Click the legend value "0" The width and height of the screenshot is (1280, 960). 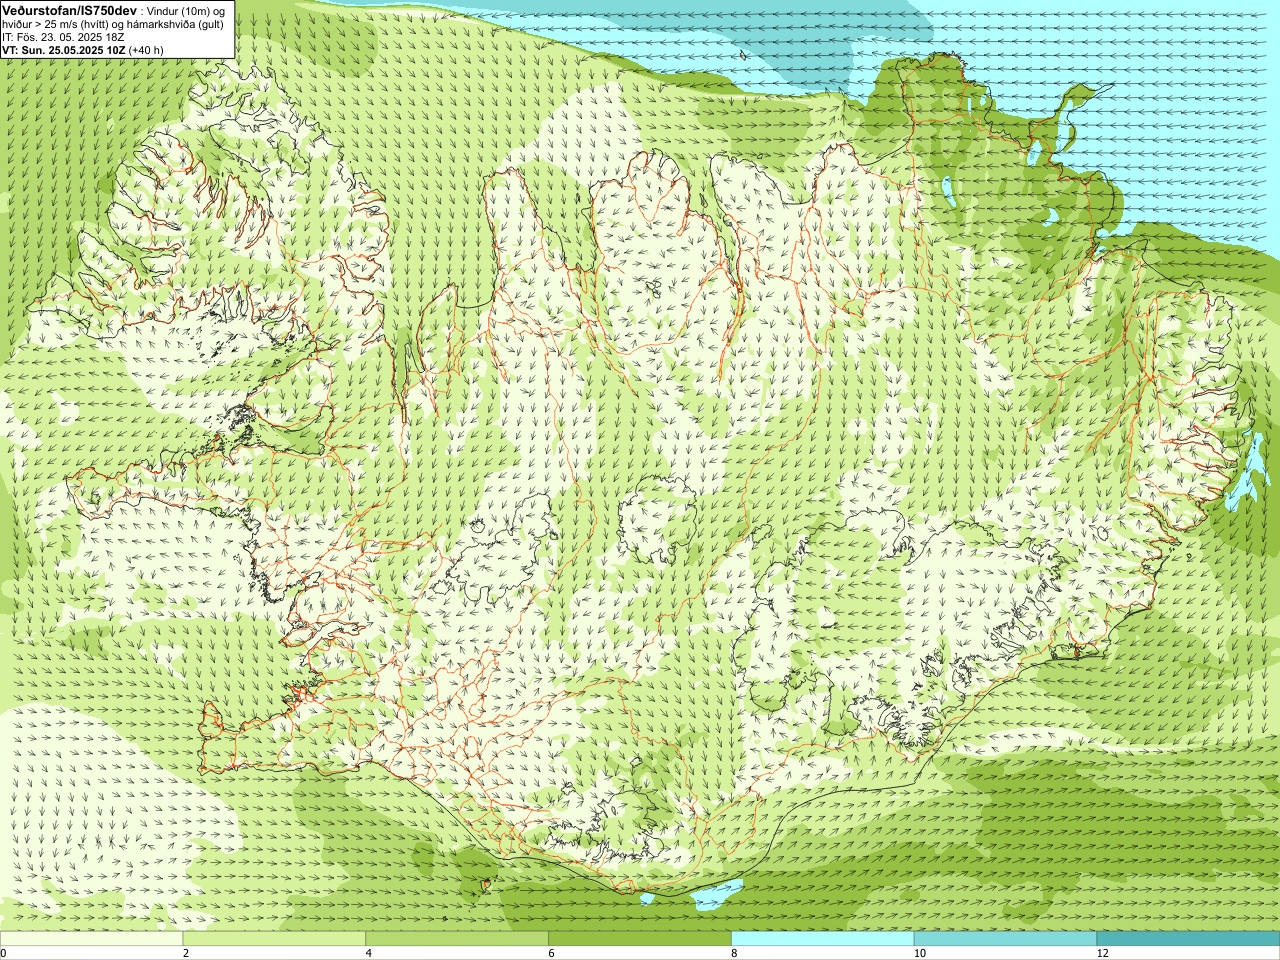4,953
